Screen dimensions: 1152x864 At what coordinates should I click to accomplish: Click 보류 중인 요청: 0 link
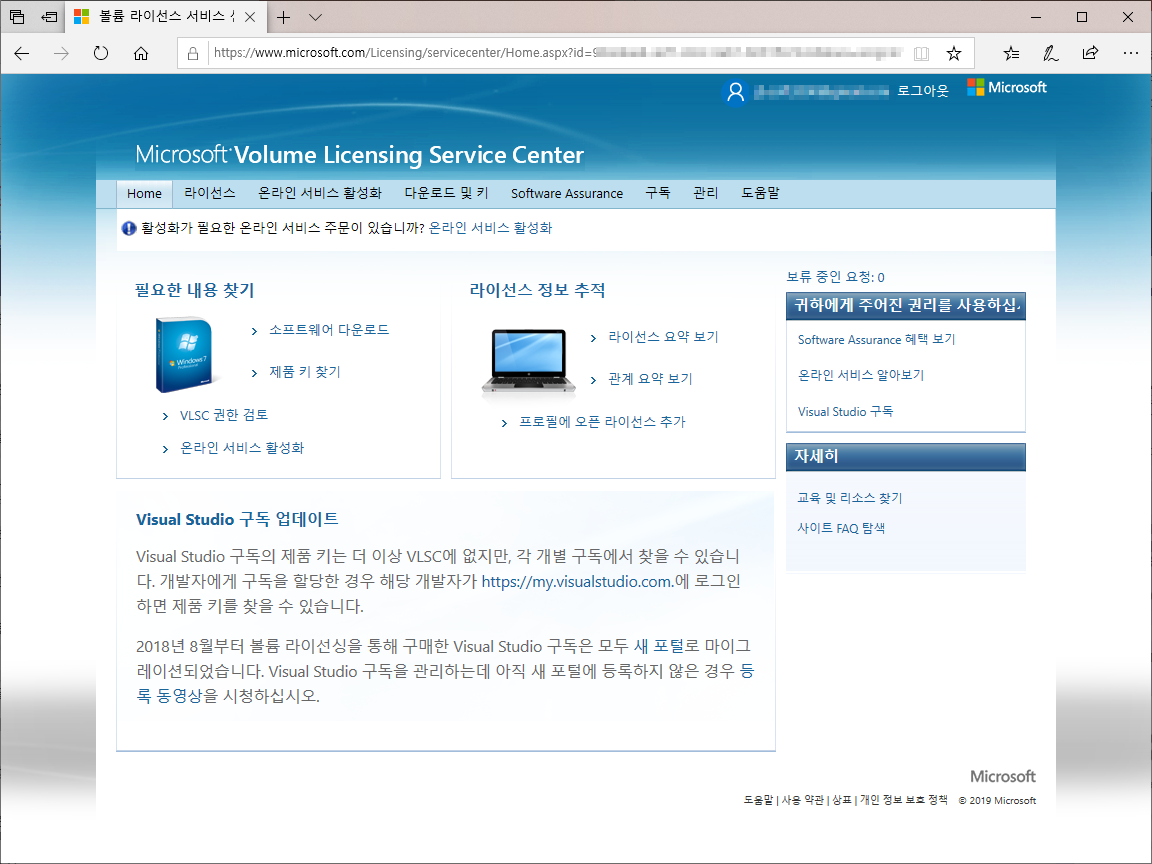coord(835,277)
